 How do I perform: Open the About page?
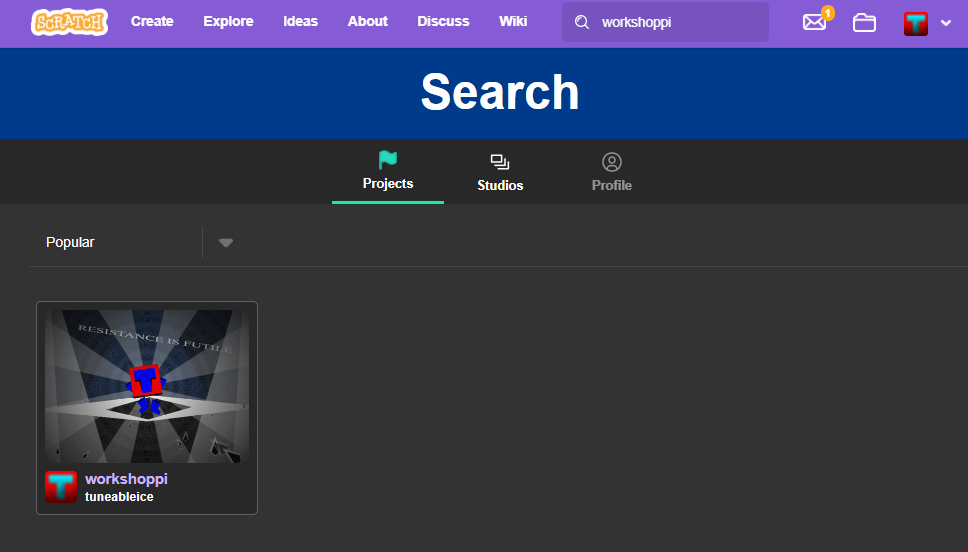point(368,22)
